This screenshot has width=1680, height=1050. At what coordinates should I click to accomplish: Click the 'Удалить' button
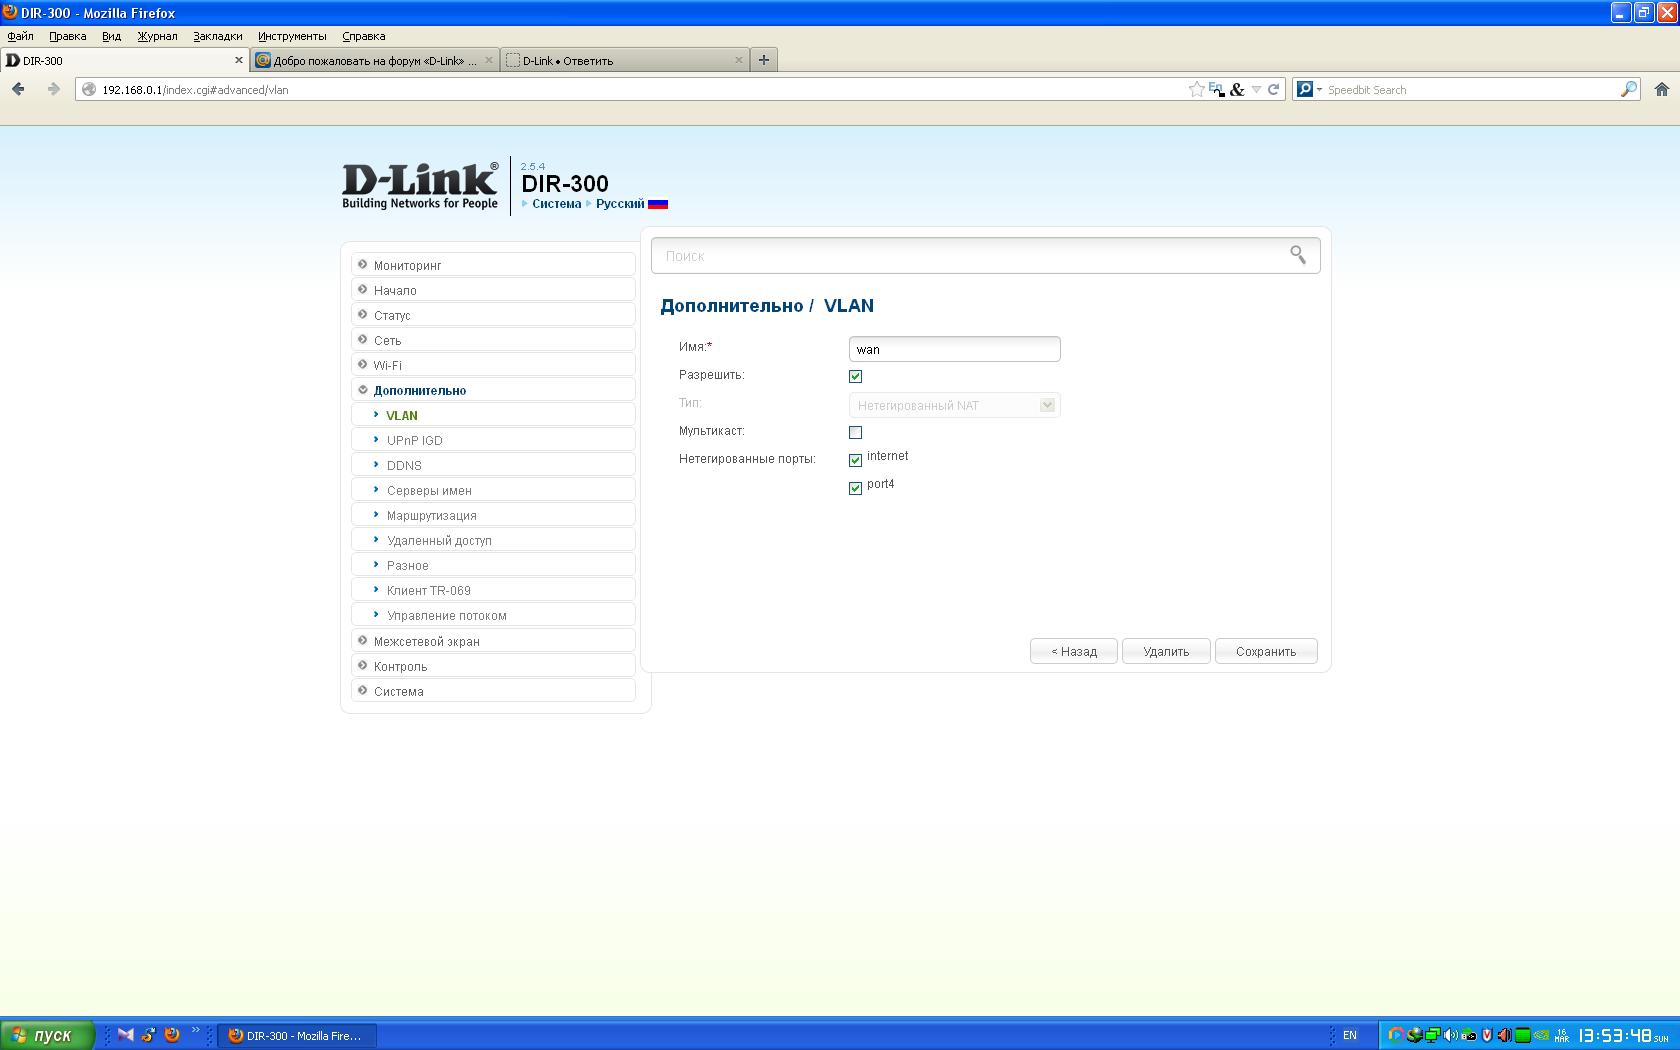click(x=1166, y=651)
